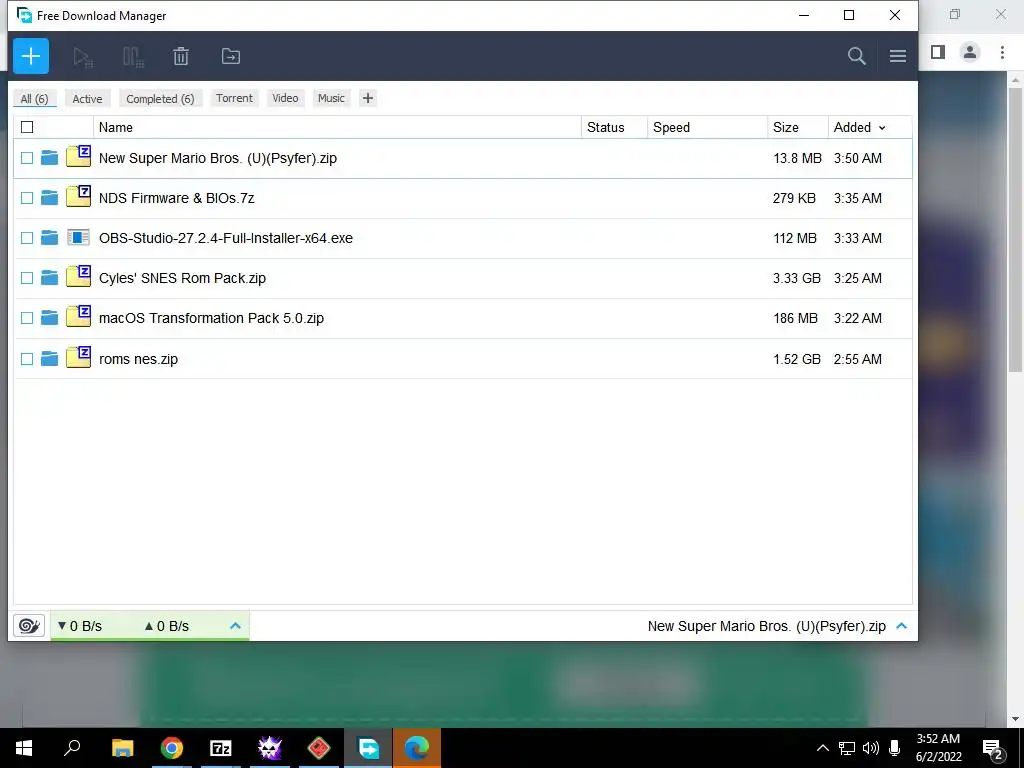Click the move-to-folder toolbar icon

pos(231,56)
